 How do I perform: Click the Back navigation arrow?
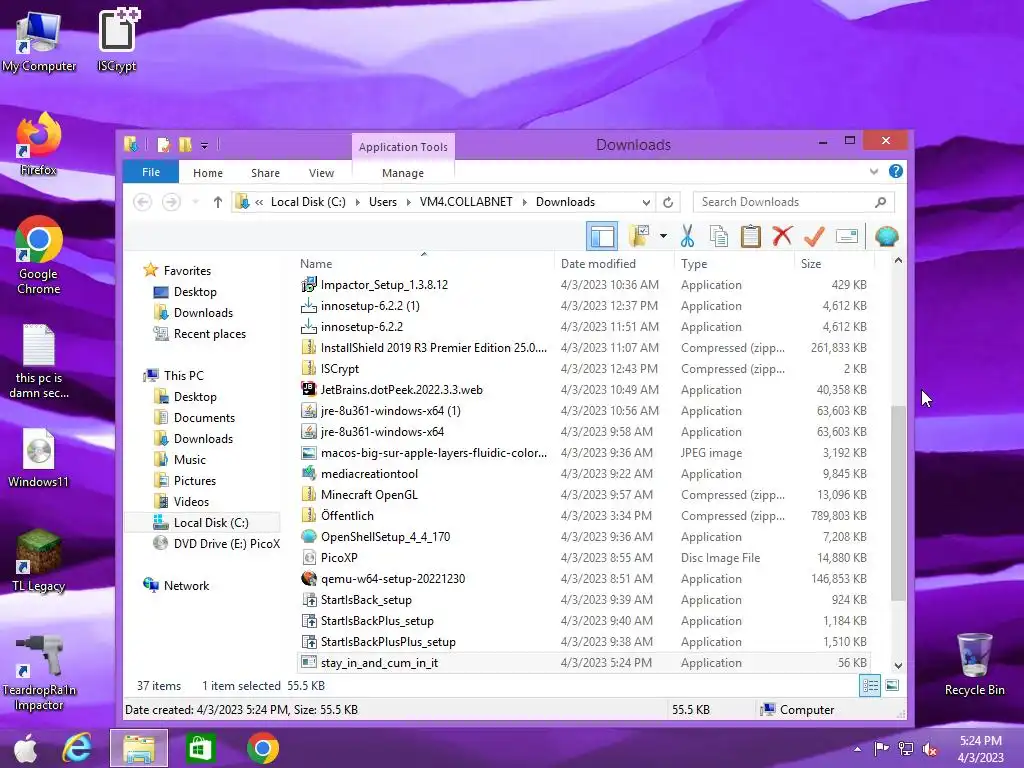pyautogui.click(x=142, y=202)
